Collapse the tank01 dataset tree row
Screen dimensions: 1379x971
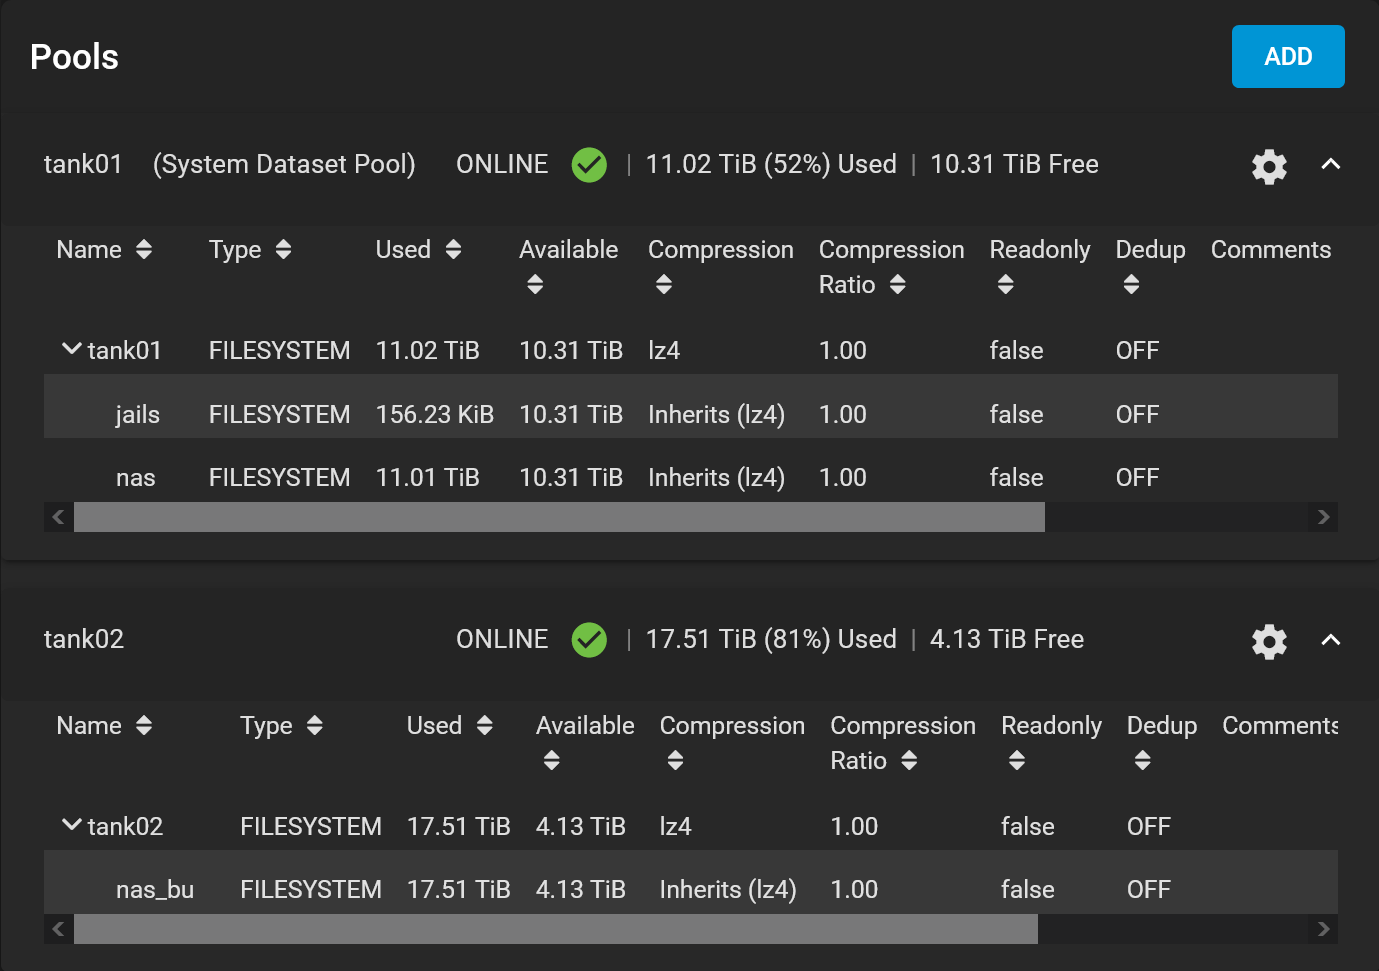click(x=72, y=349)
